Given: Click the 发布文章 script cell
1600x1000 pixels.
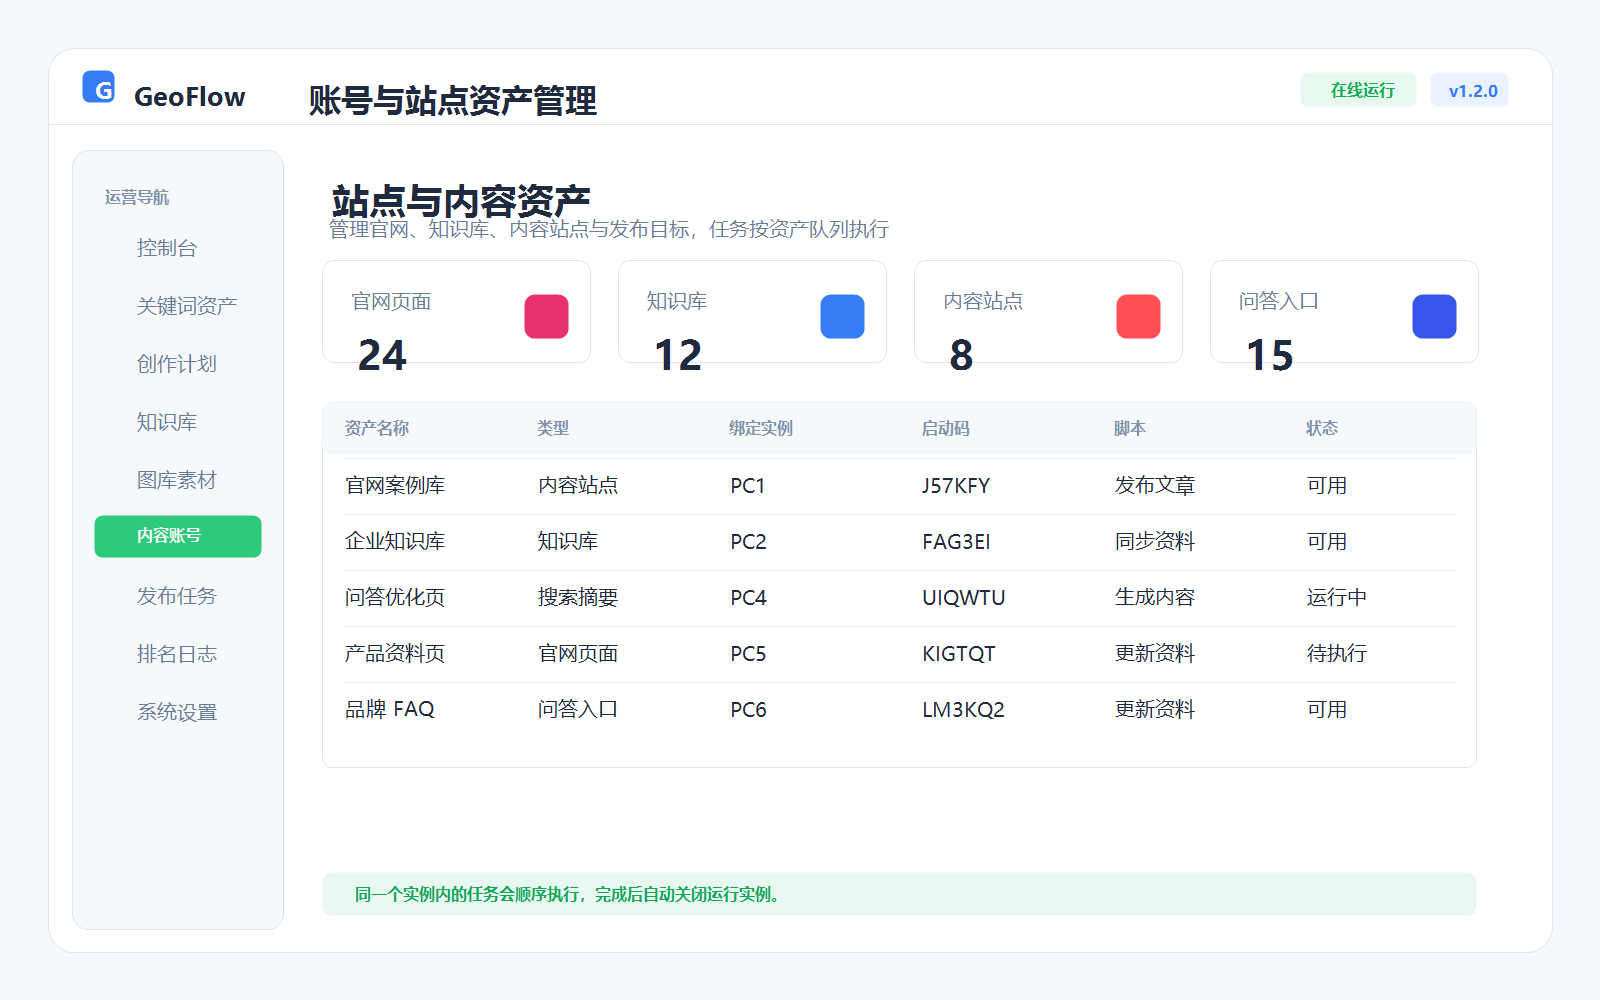Looking at the screenshot, I should coord(1155,486).
